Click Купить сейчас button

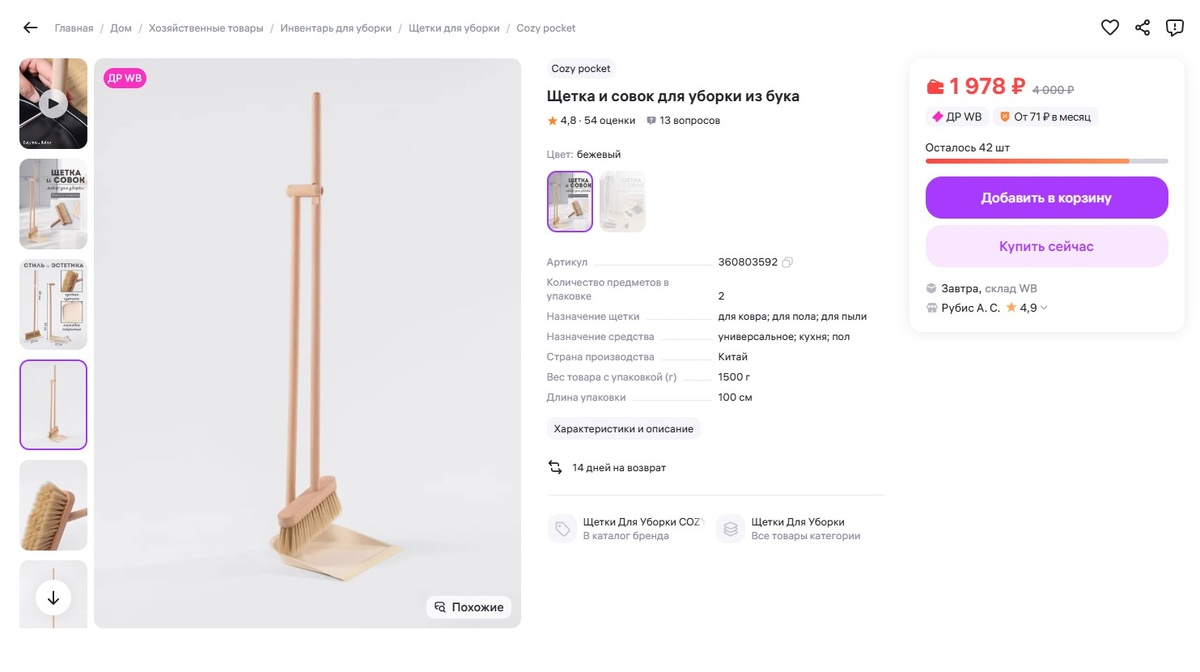point(1046,246)
